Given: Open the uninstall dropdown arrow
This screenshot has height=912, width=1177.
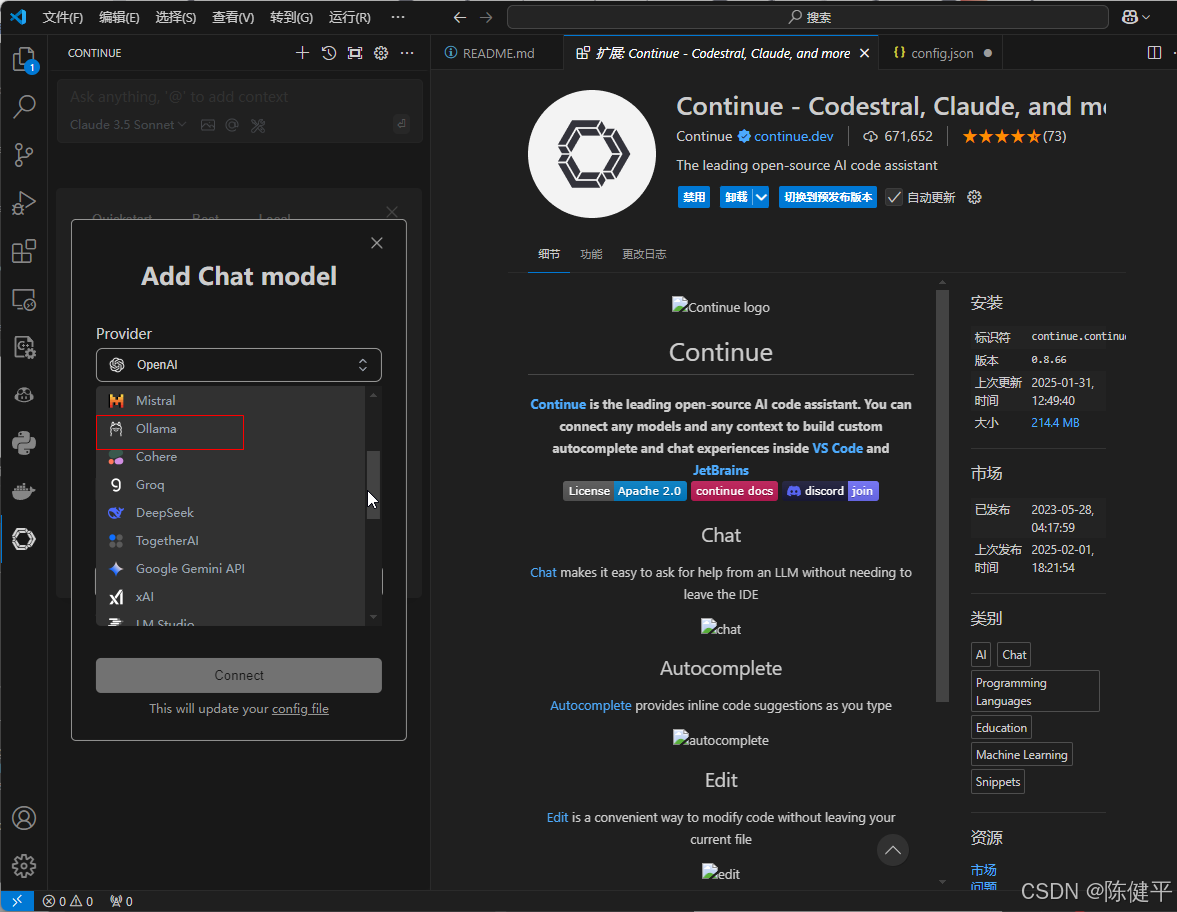Looking at the screenshot, I should coord(761,197).
